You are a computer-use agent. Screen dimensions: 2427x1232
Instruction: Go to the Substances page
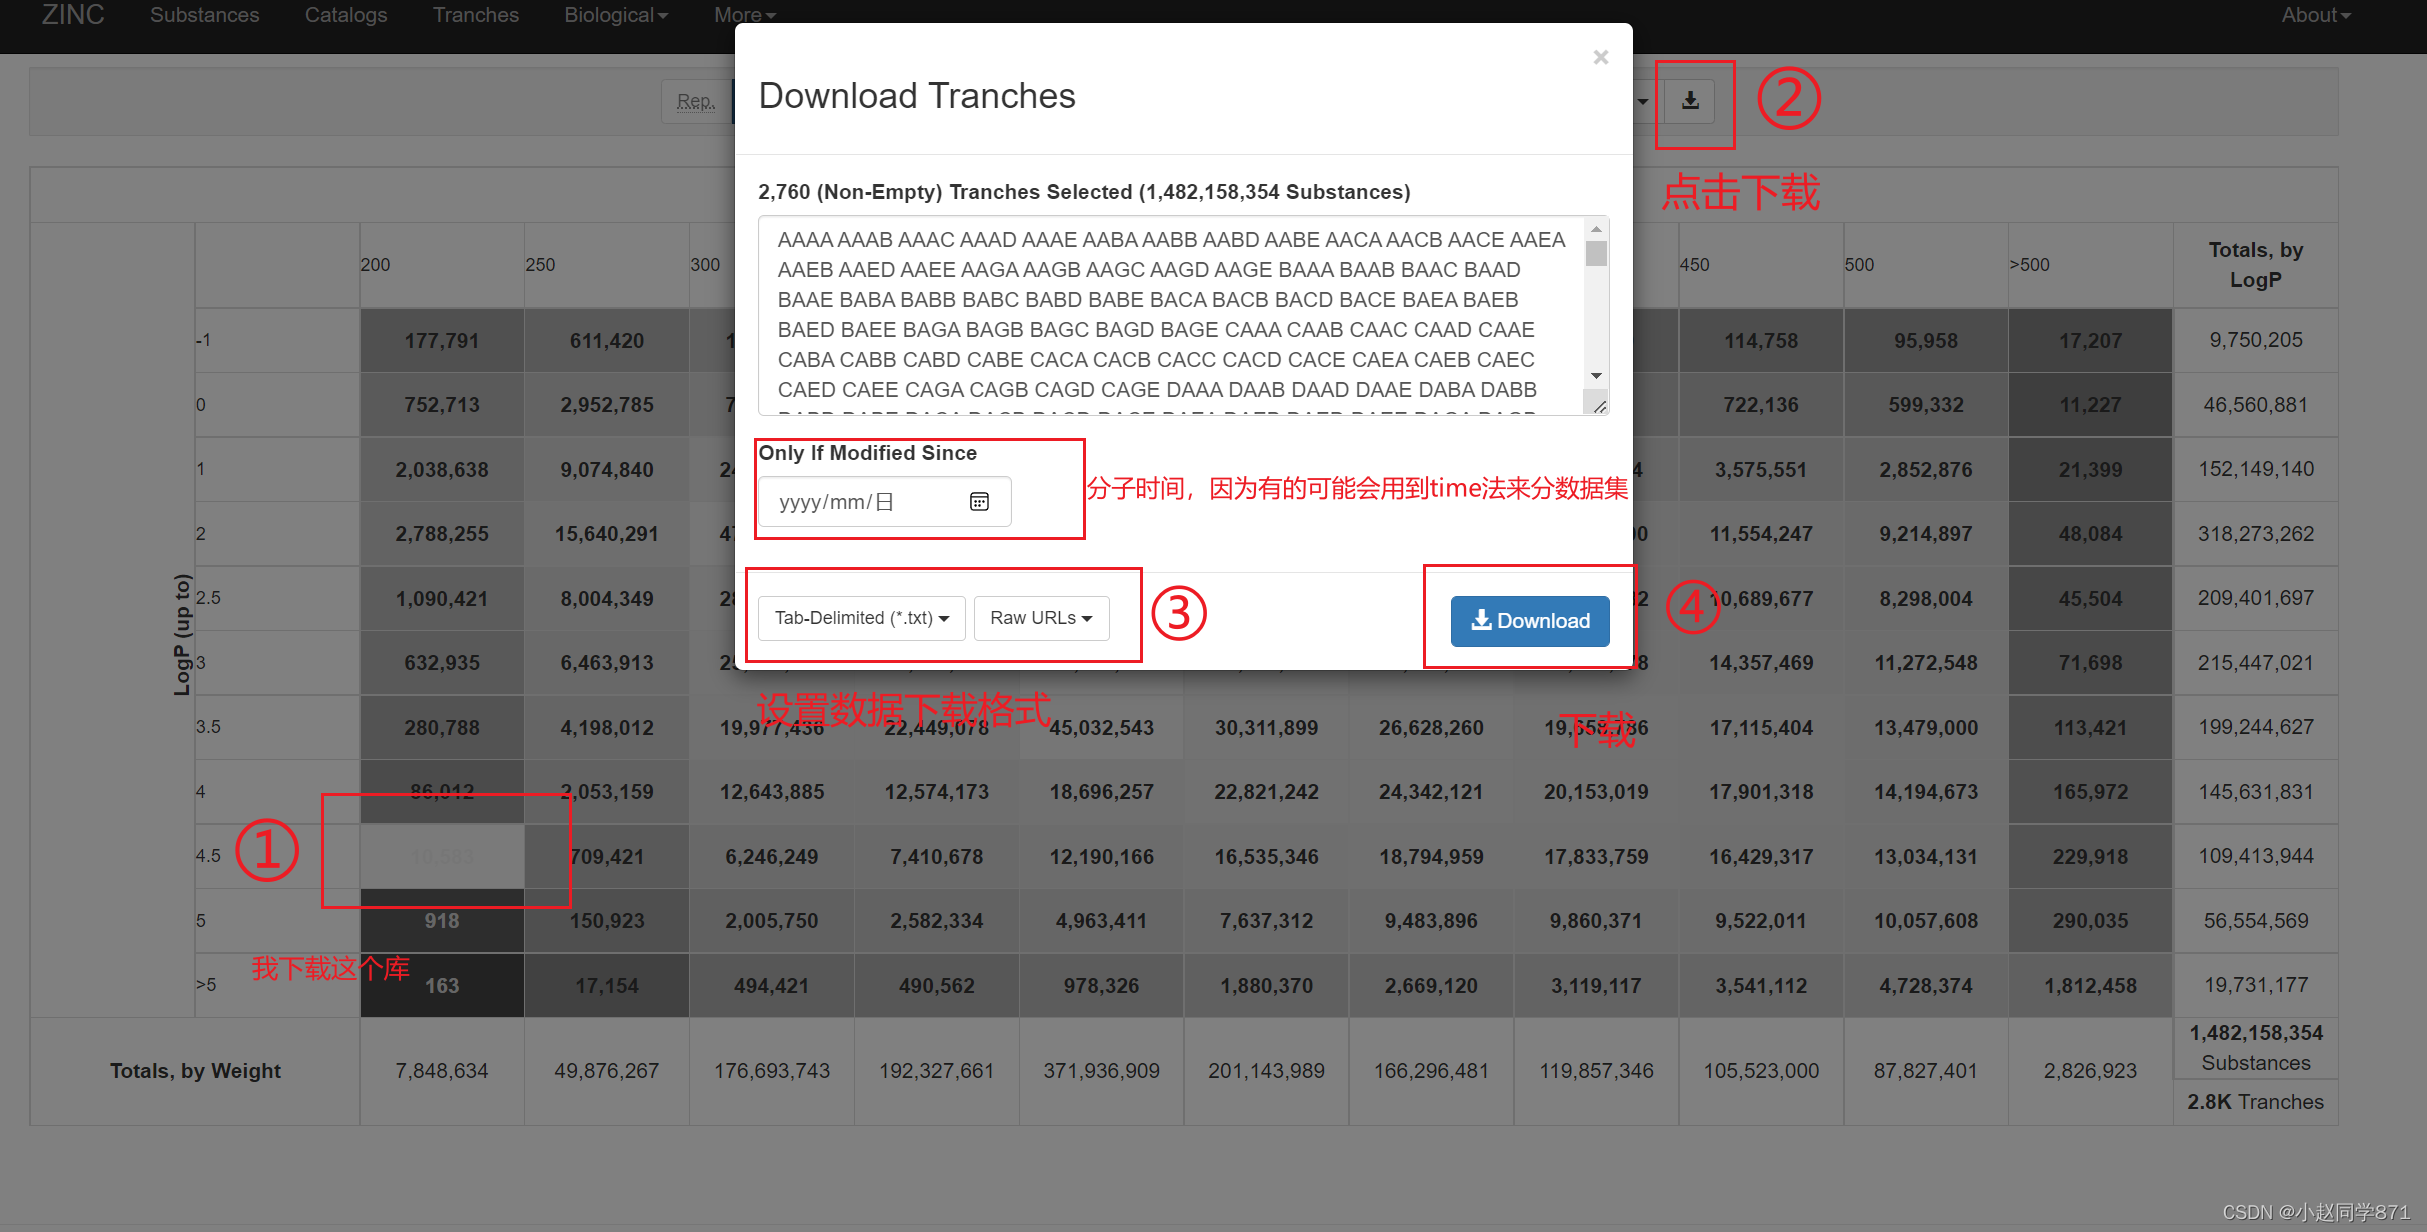click(x=204, y=15)
